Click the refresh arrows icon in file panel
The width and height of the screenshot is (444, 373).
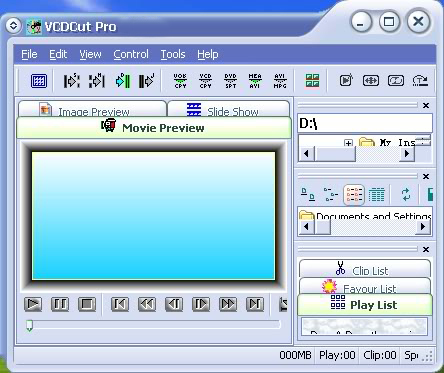point(406,194)
